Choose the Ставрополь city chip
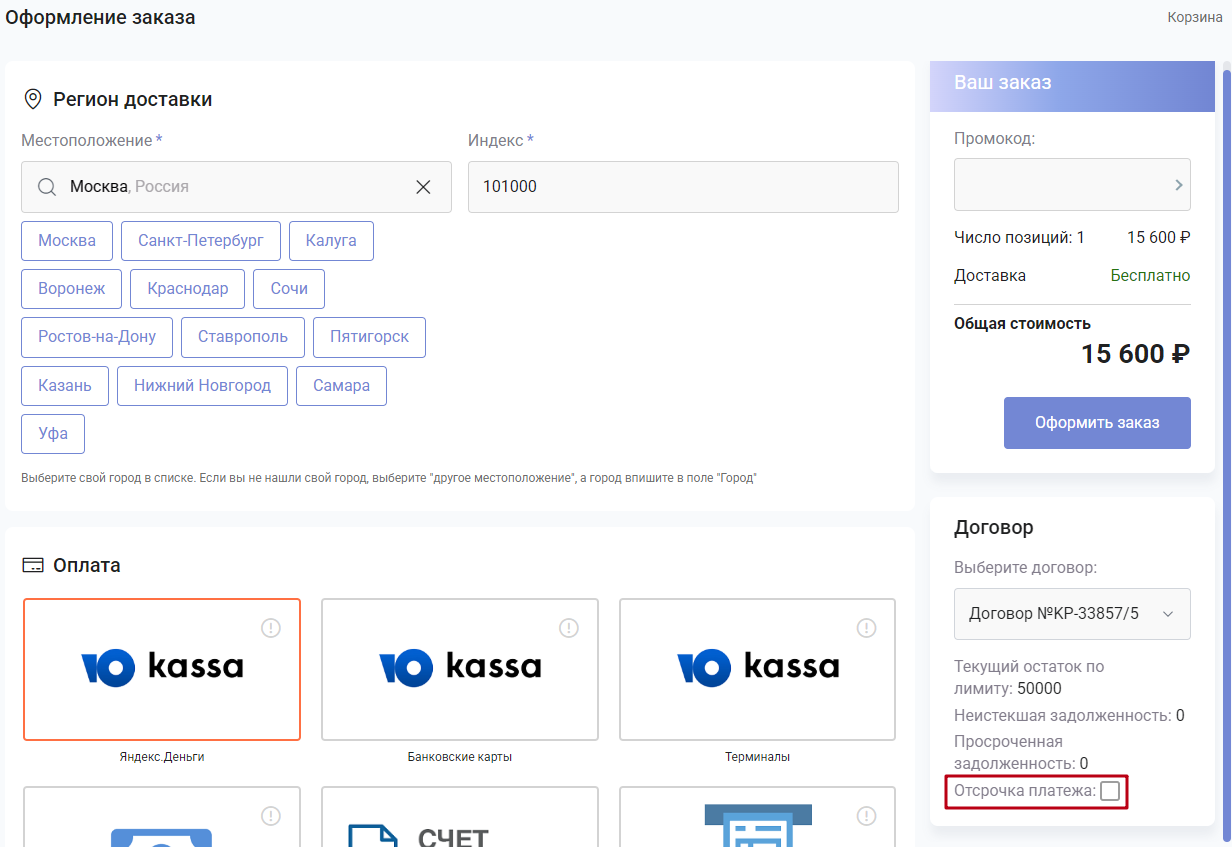The width and height of the screenshot is (1232, 847). 243,337
